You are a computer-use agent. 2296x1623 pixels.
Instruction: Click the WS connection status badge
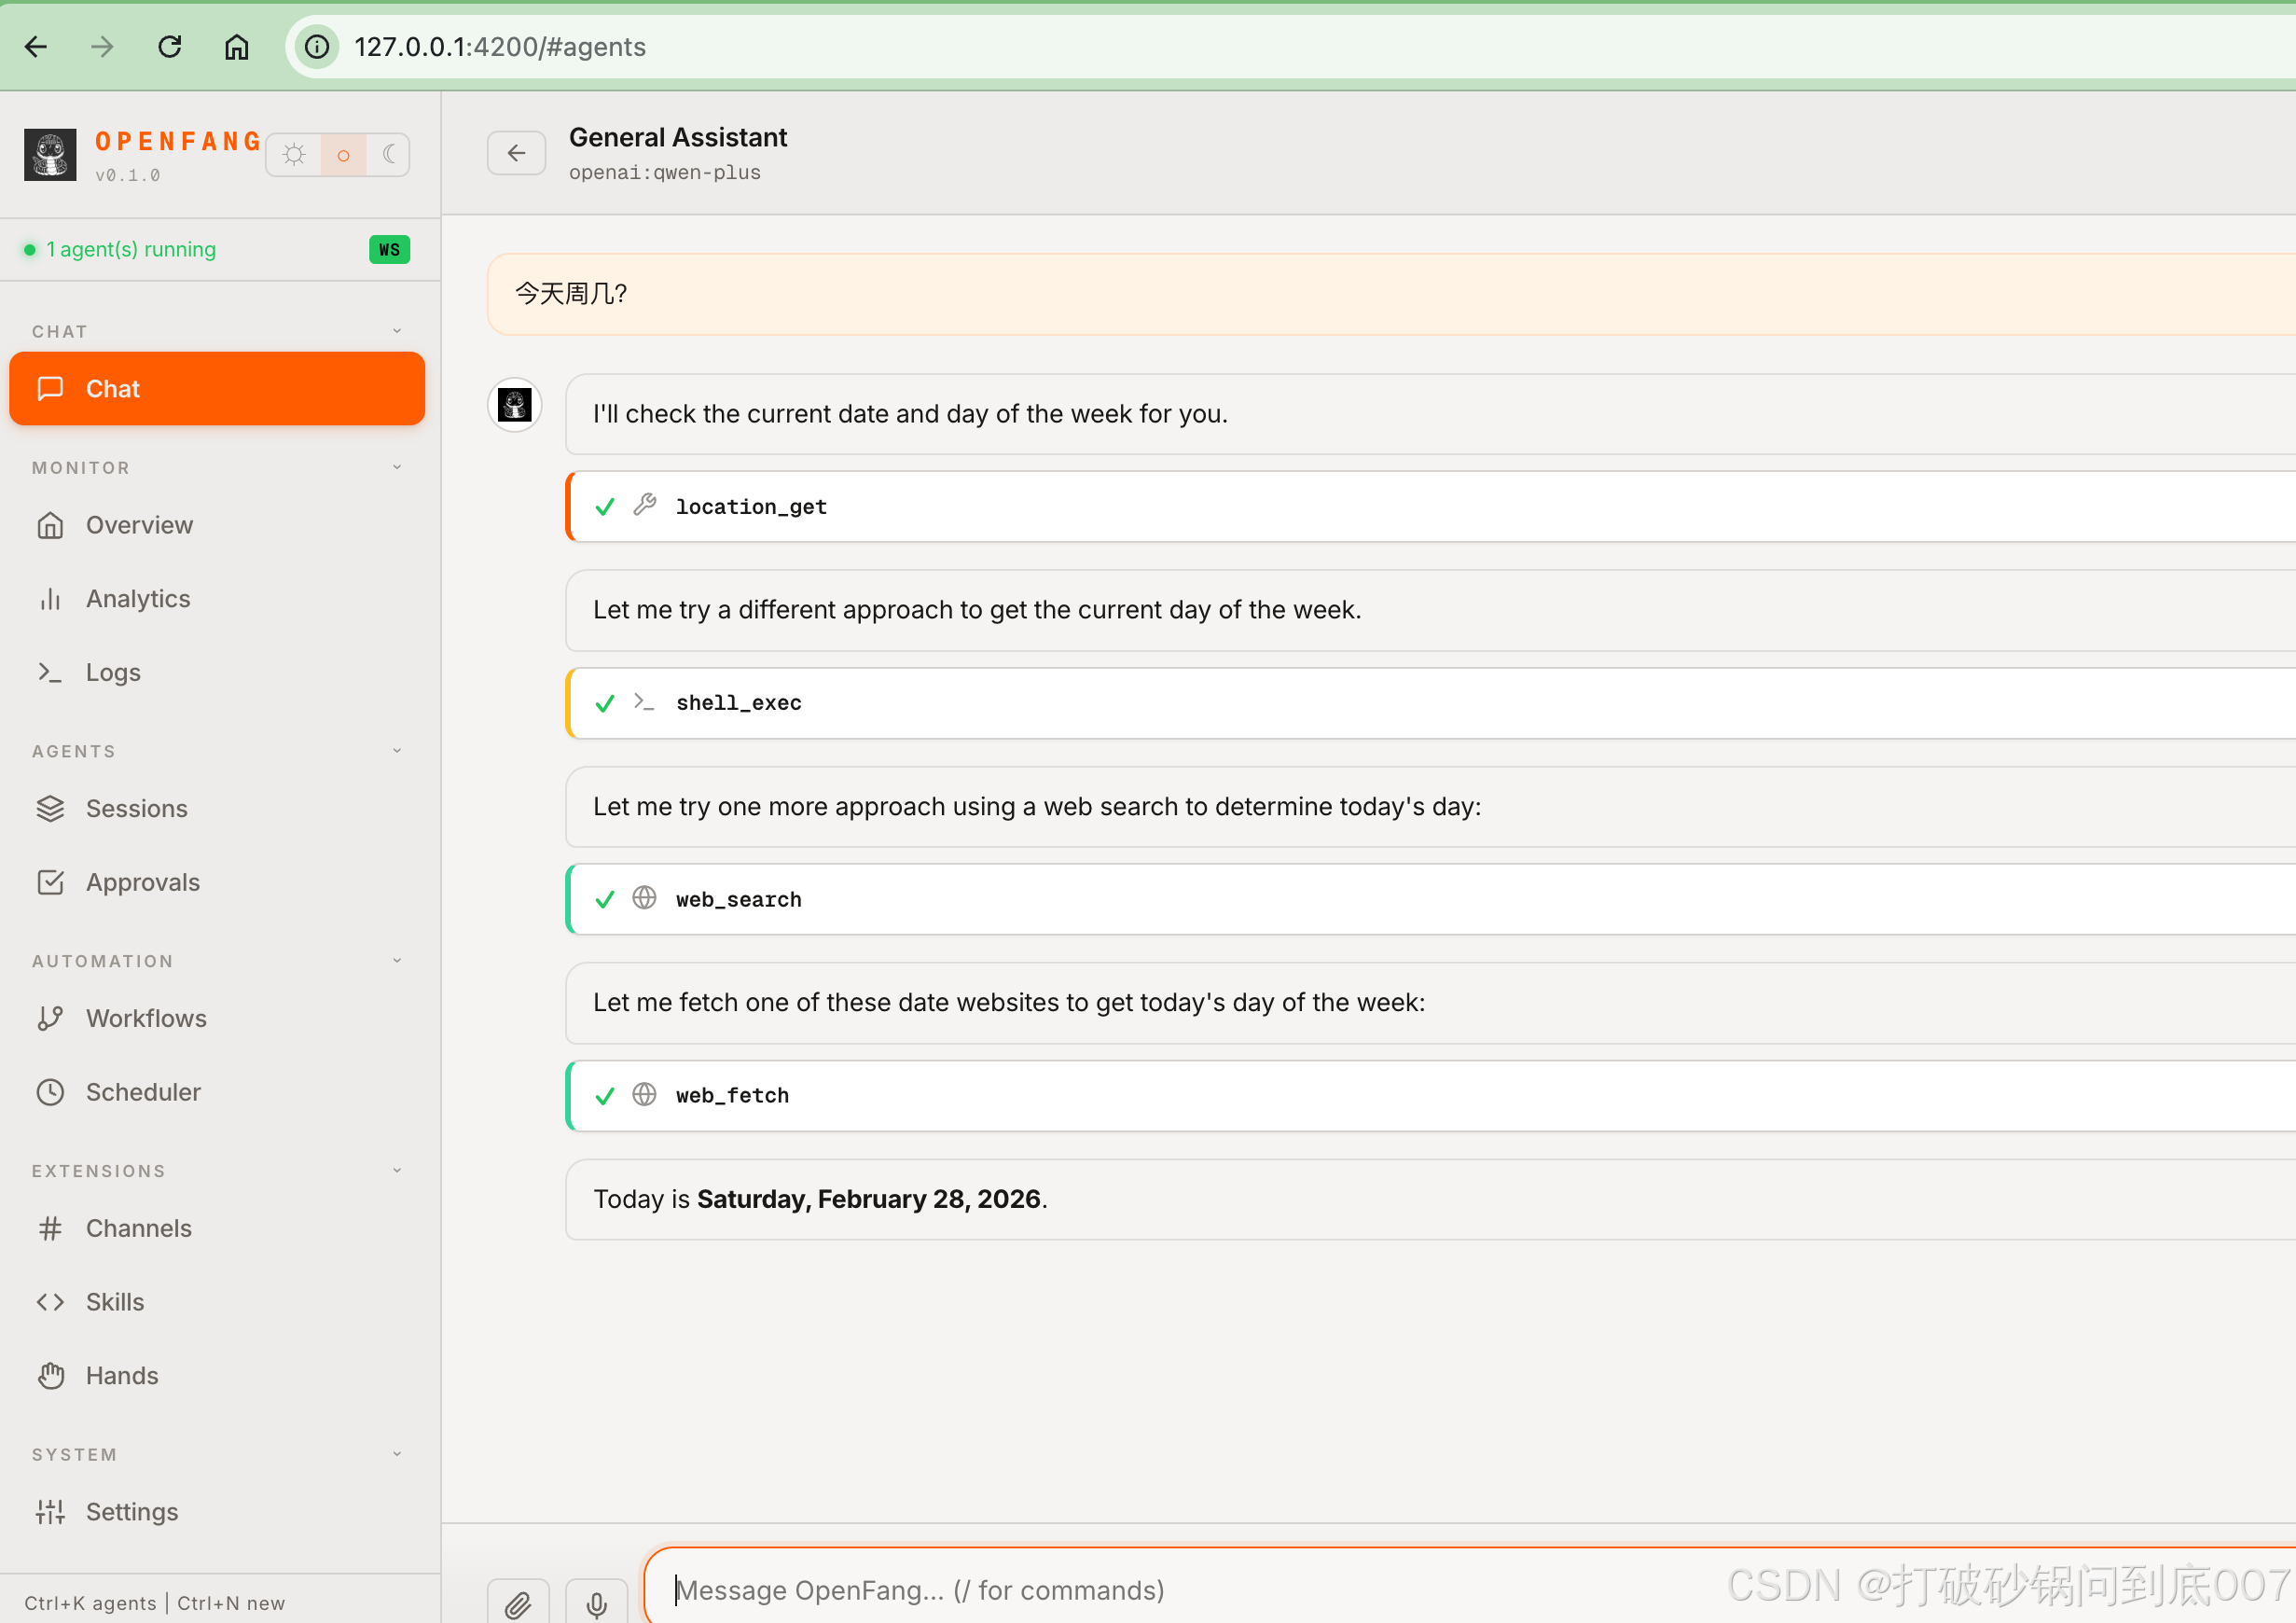pos(389,249)
